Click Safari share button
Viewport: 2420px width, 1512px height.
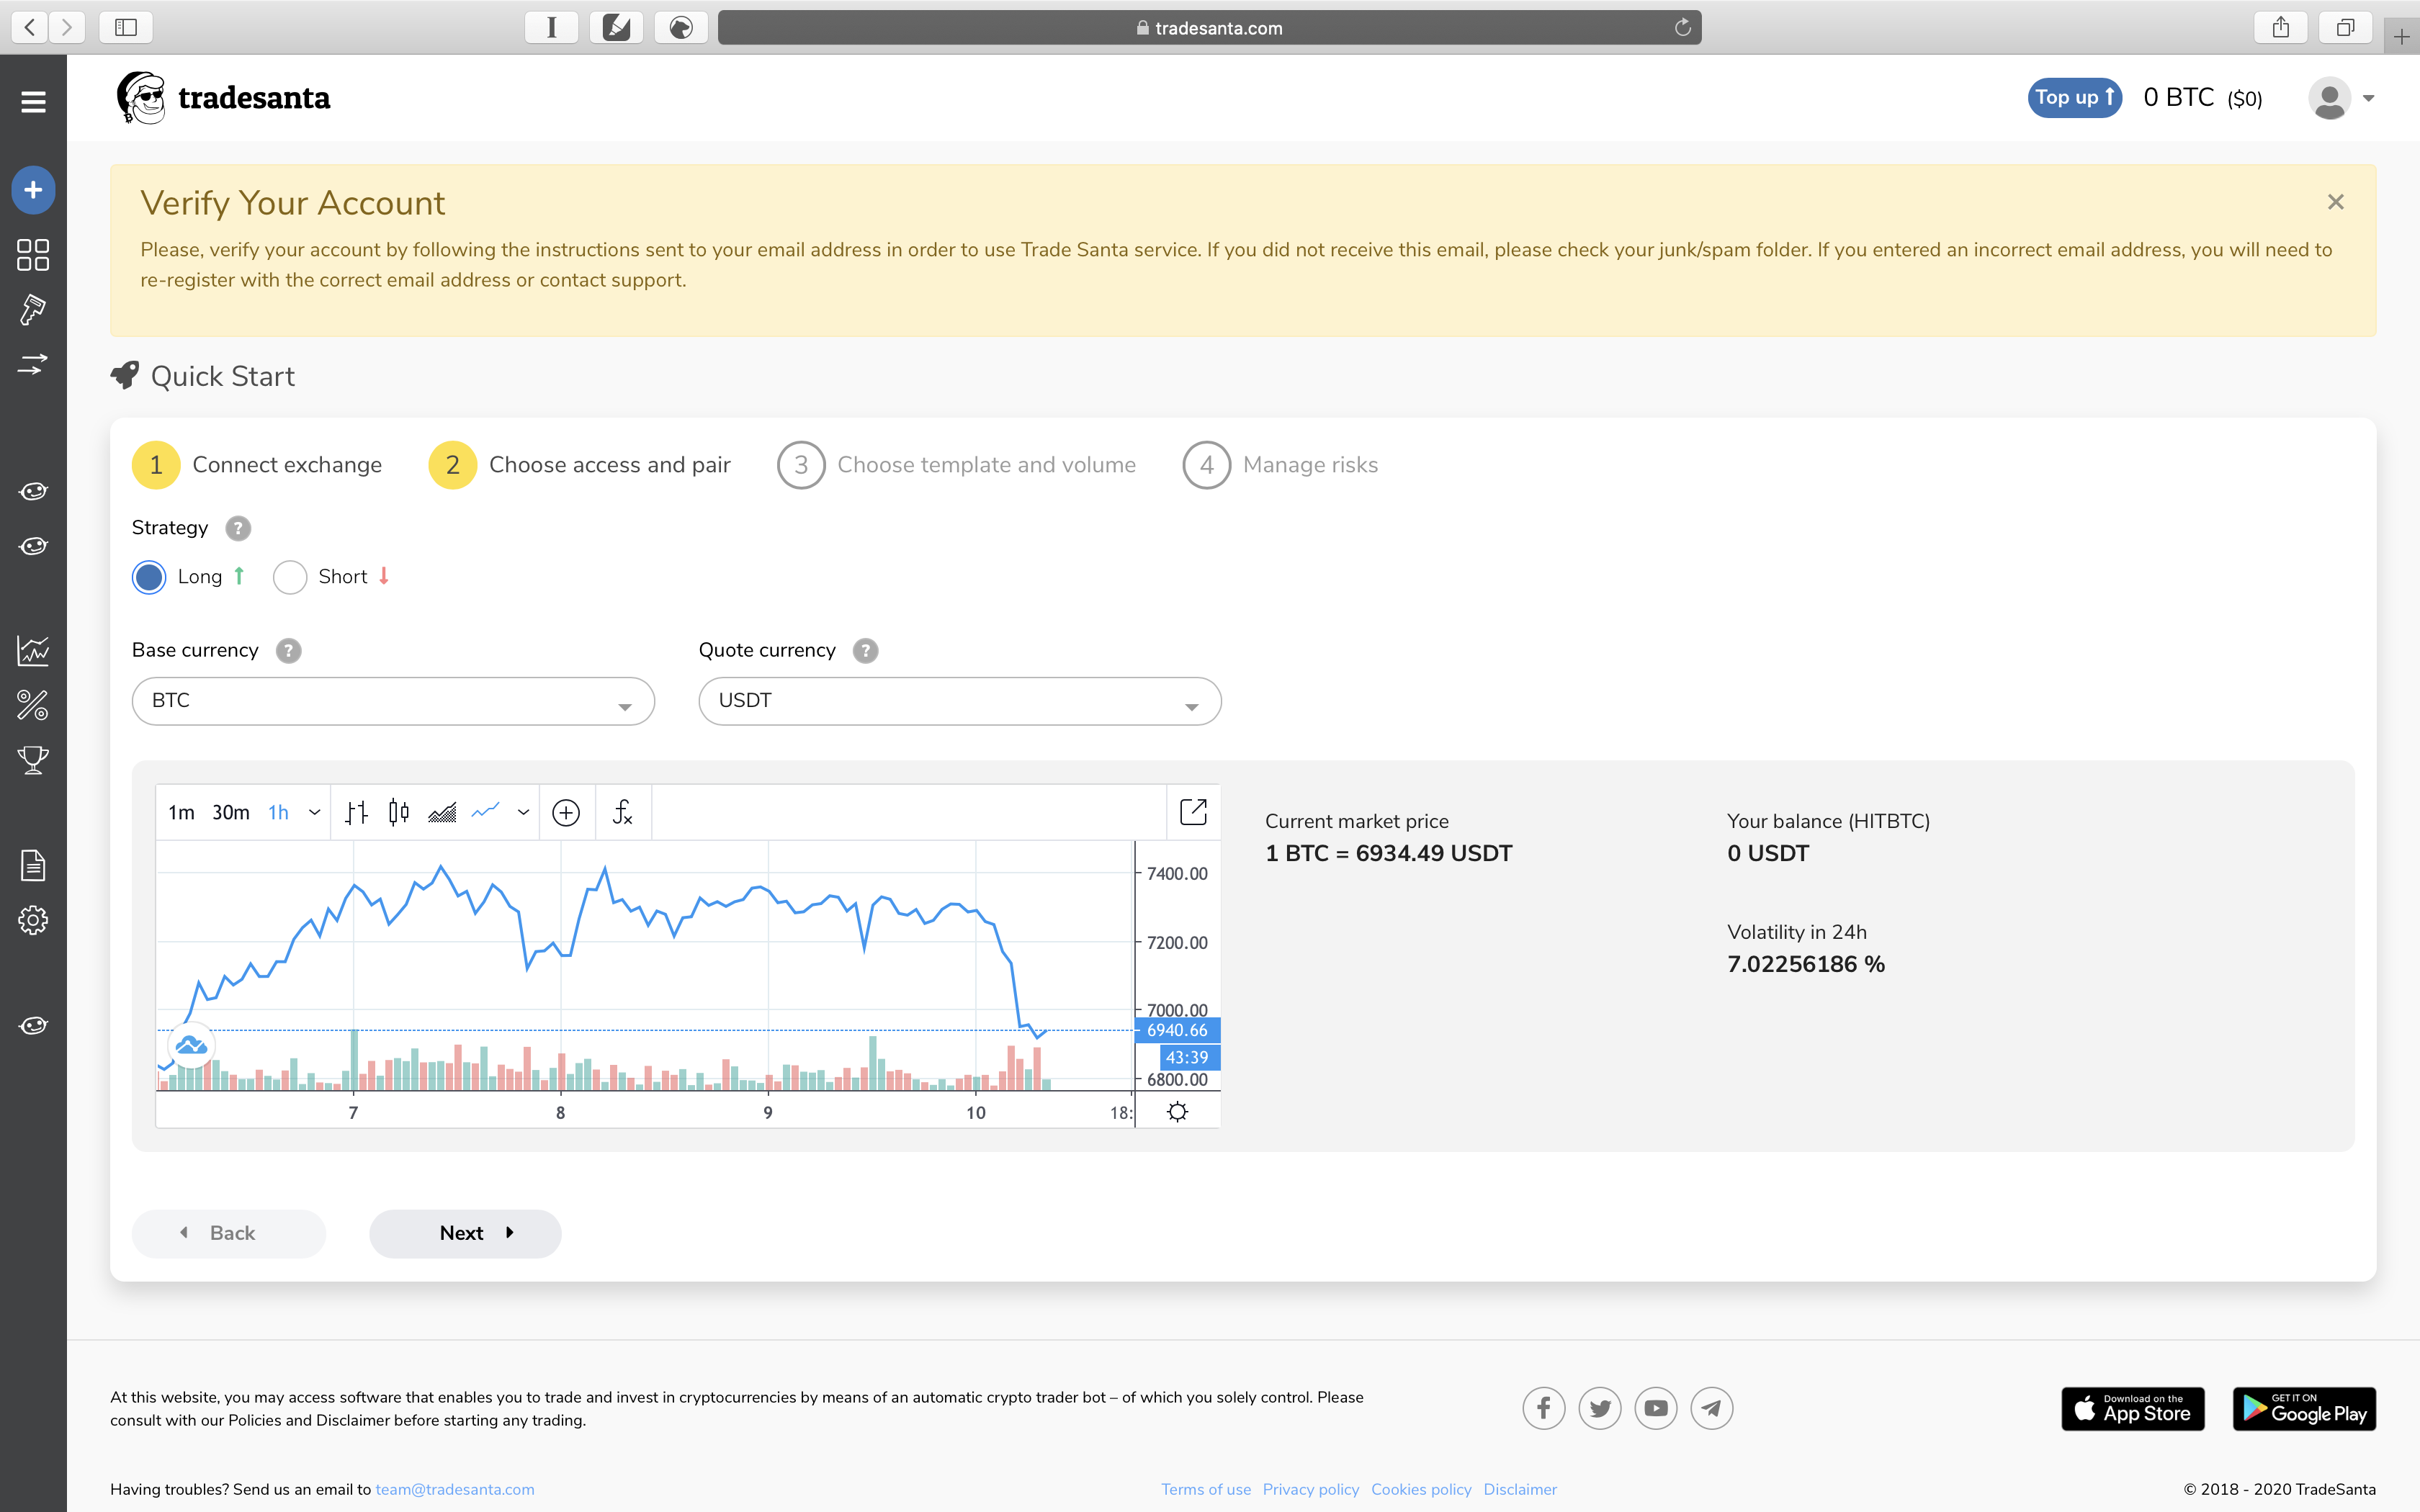pyautogui.click(x=2281, y=27)
